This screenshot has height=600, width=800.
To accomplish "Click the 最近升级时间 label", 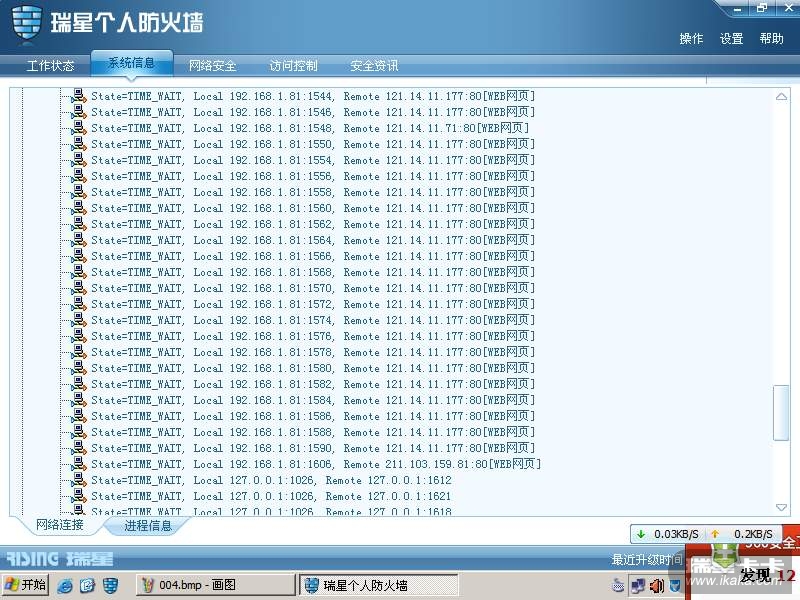I will click(x=646, y=560).
